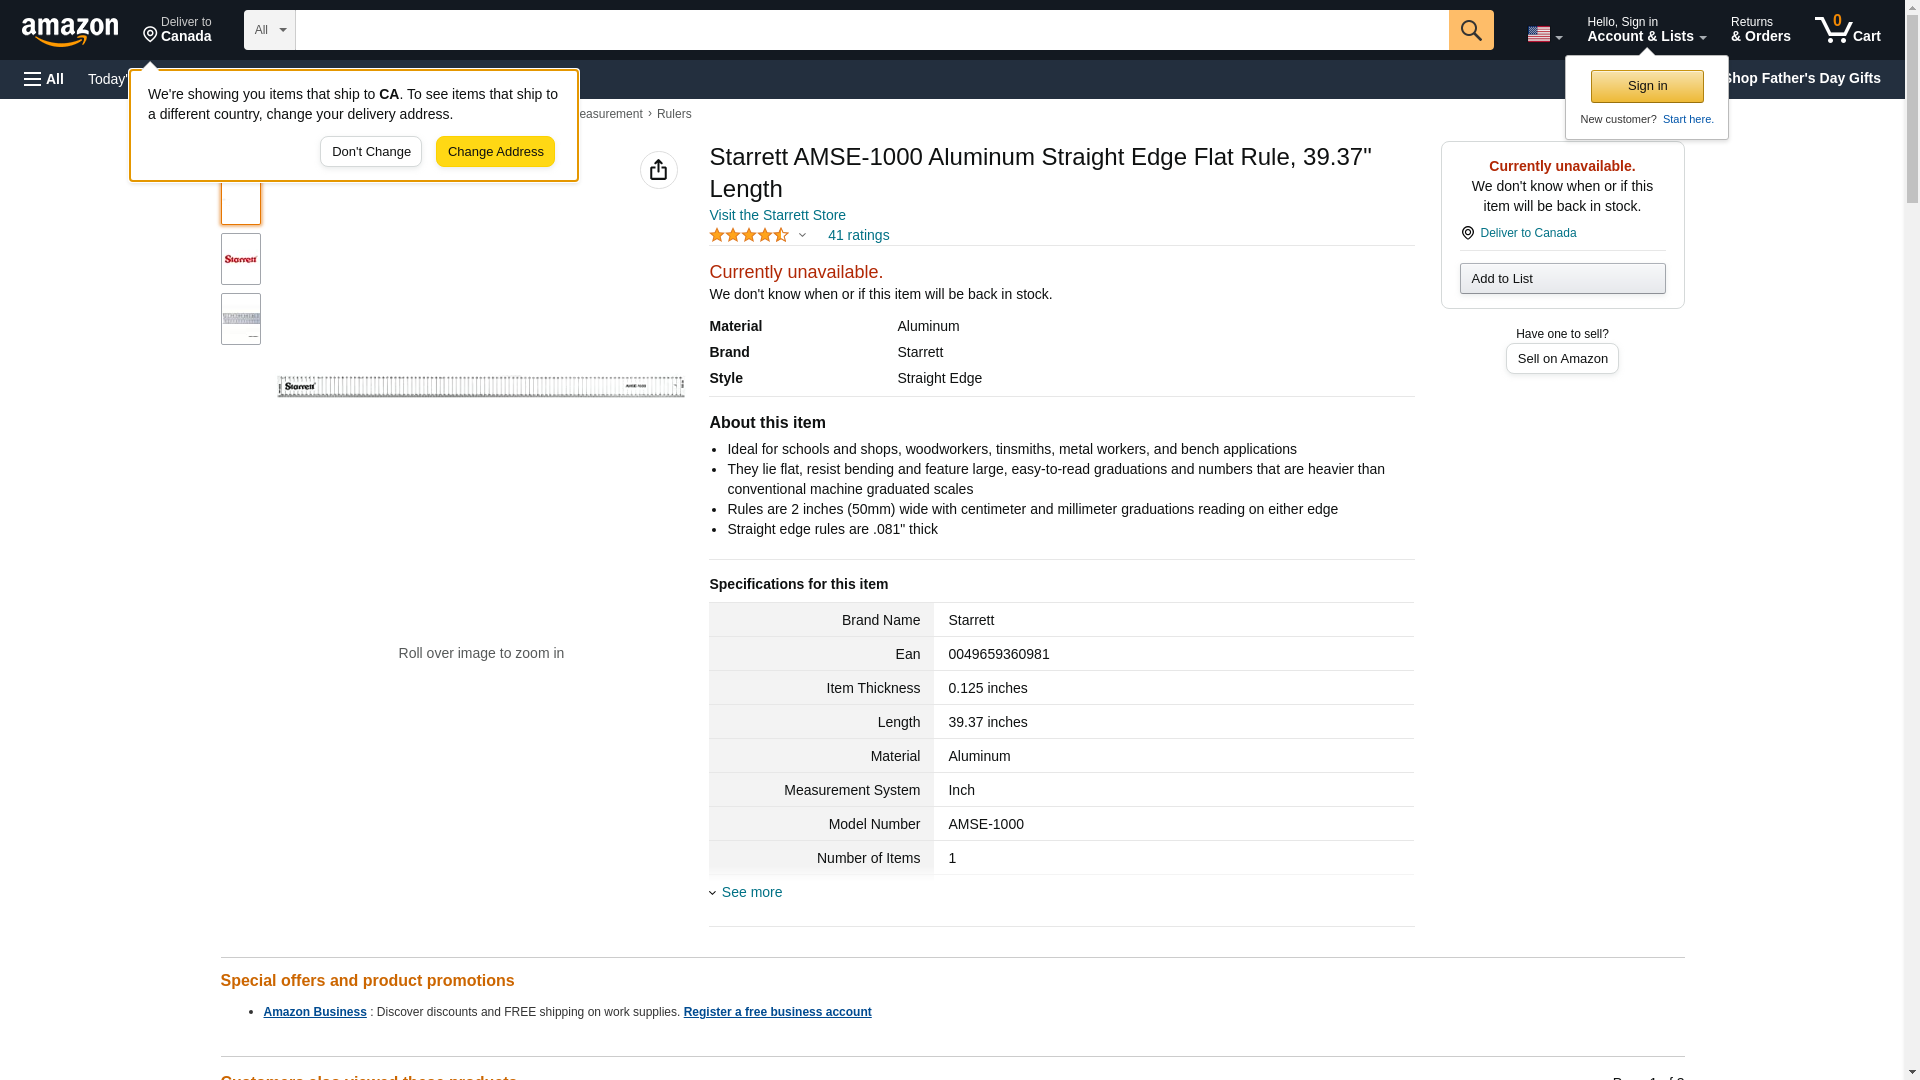The height and width of the screenshot is (1080, 1920).
Task: Open Returns & Orders
Action: tap(1760, 30)
